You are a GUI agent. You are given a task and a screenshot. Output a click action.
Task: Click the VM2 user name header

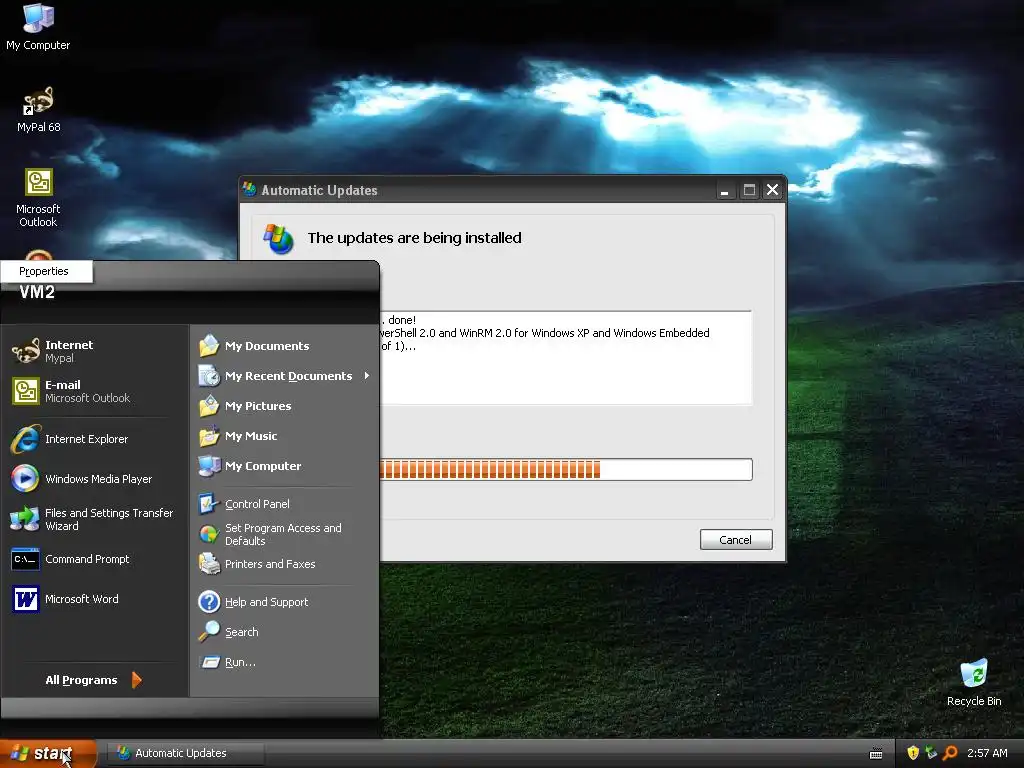click(x=37, y=292)
